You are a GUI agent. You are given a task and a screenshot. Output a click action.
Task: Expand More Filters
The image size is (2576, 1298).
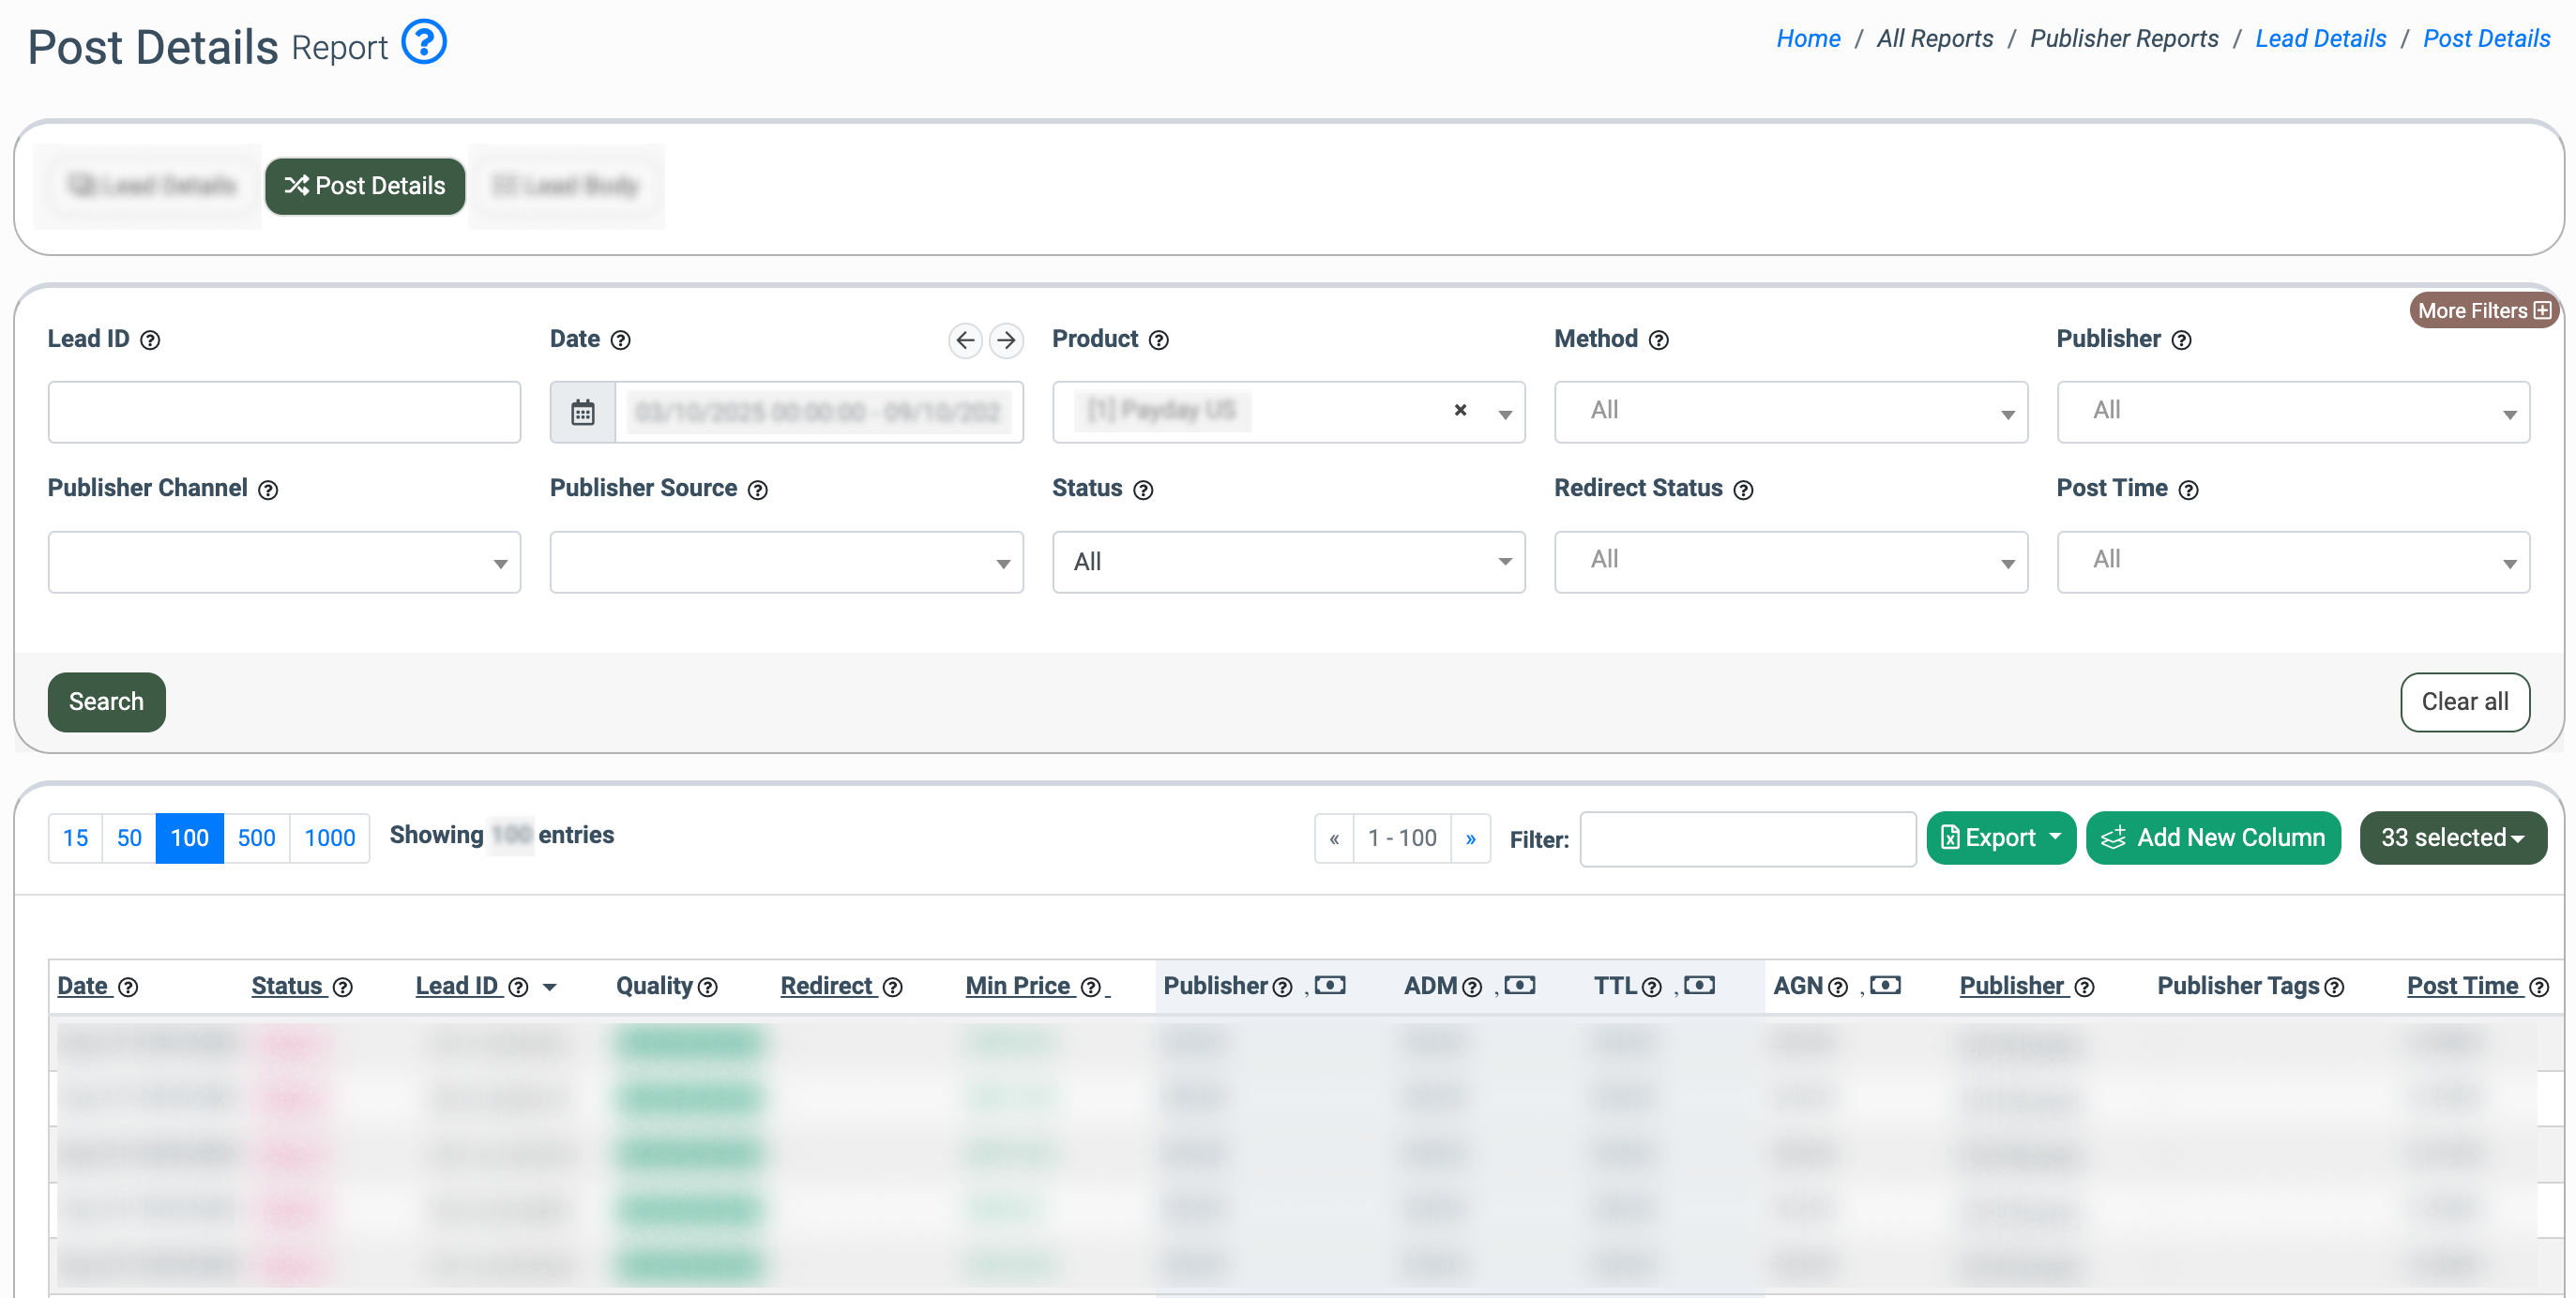pos(2484,311)
